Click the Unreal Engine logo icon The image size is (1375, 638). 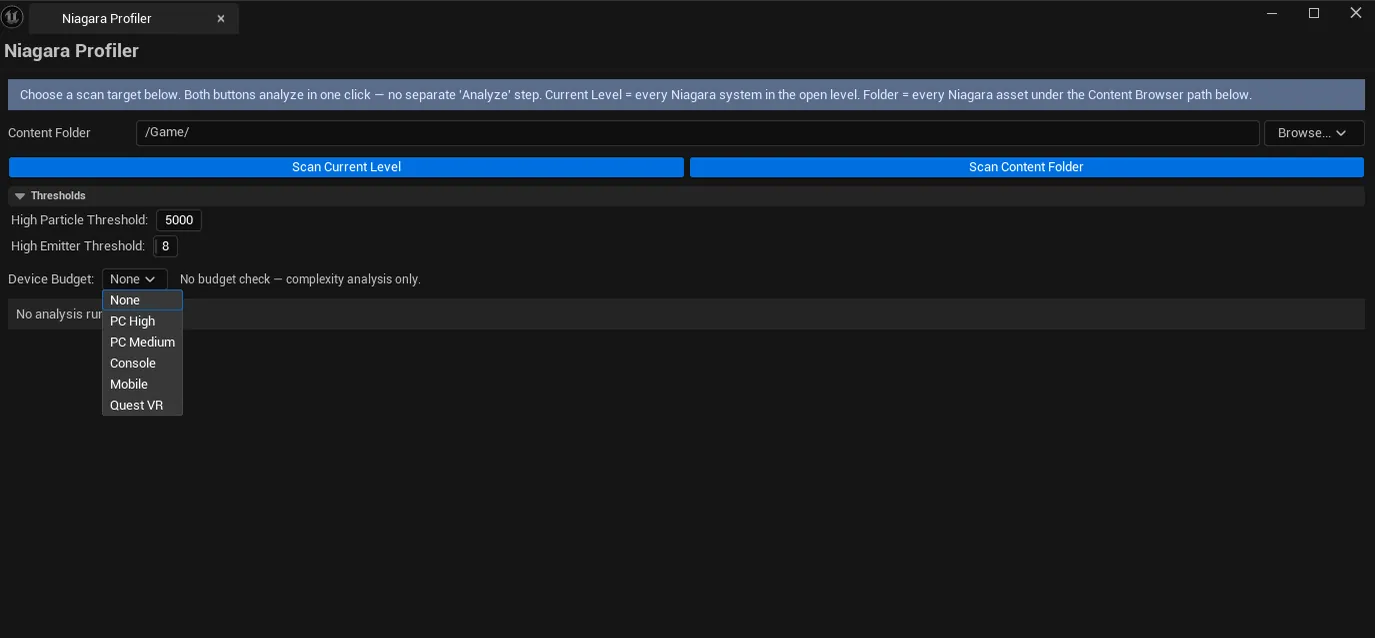(12, 17)
